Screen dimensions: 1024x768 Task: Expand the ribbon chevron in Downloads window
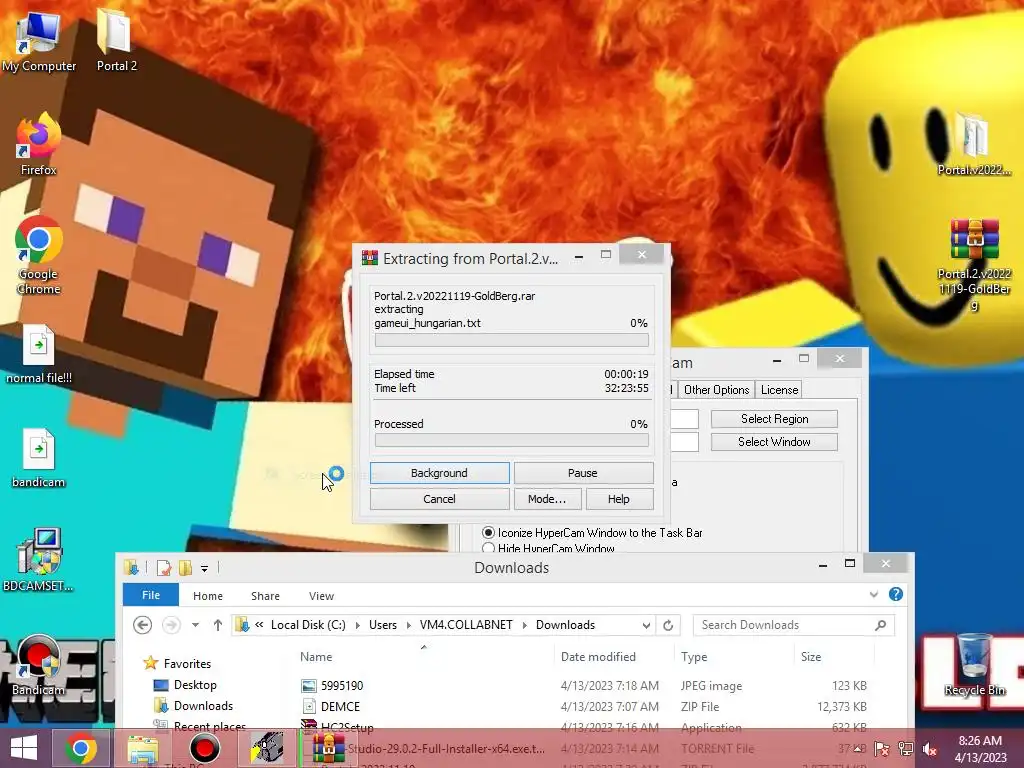click(x=874, y=594)
